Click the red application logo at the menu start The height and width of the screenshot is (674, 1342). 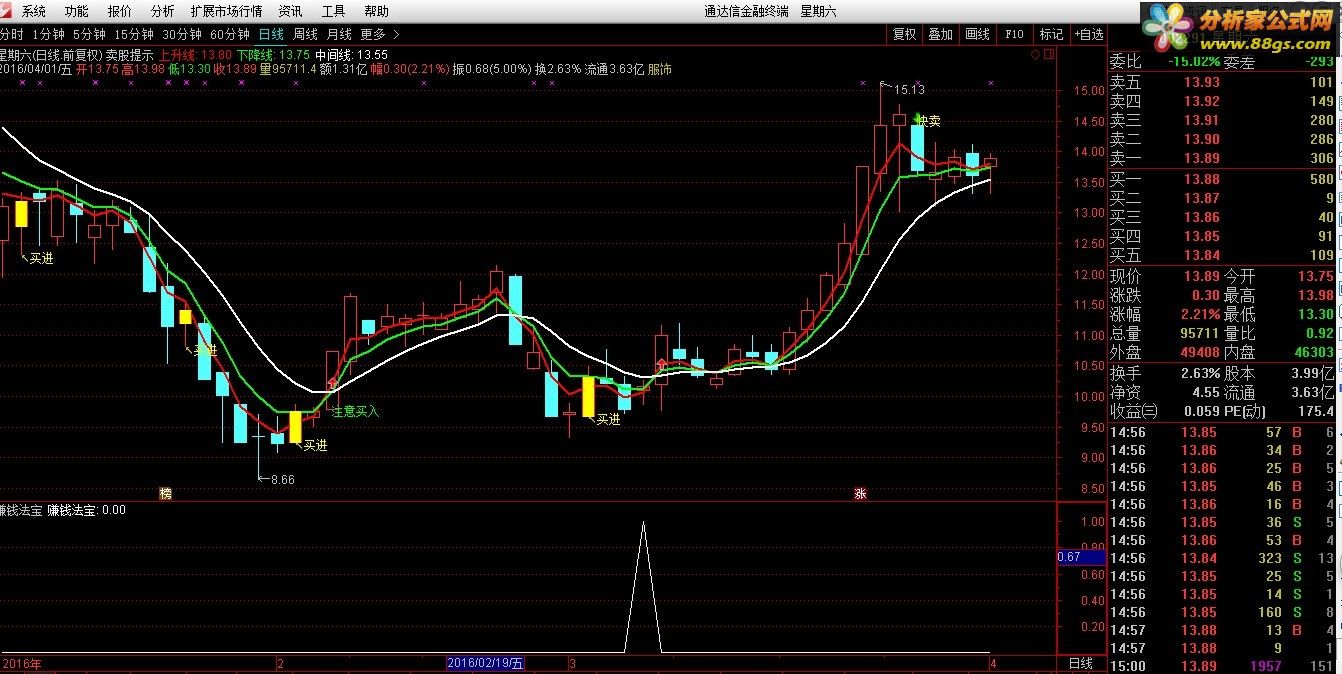tap(7, 11)
